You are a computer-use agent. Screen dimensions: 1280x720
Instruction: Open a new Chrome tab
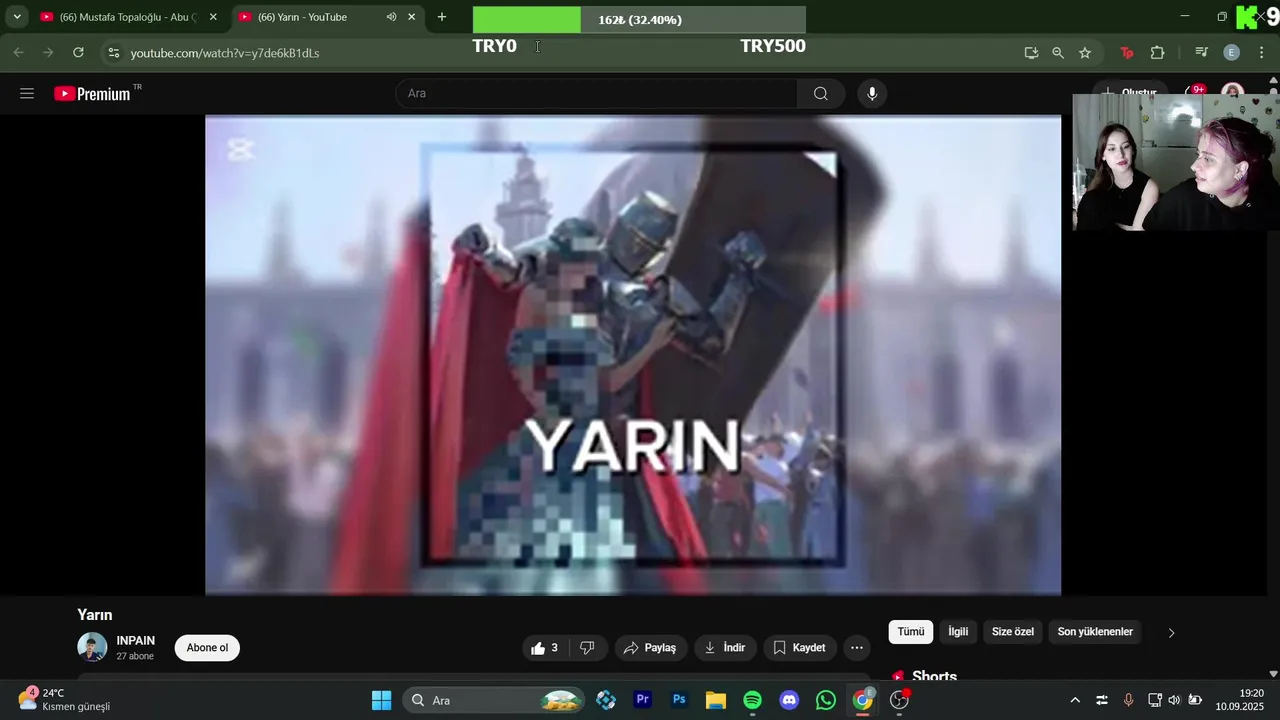(x=442, y=17)
